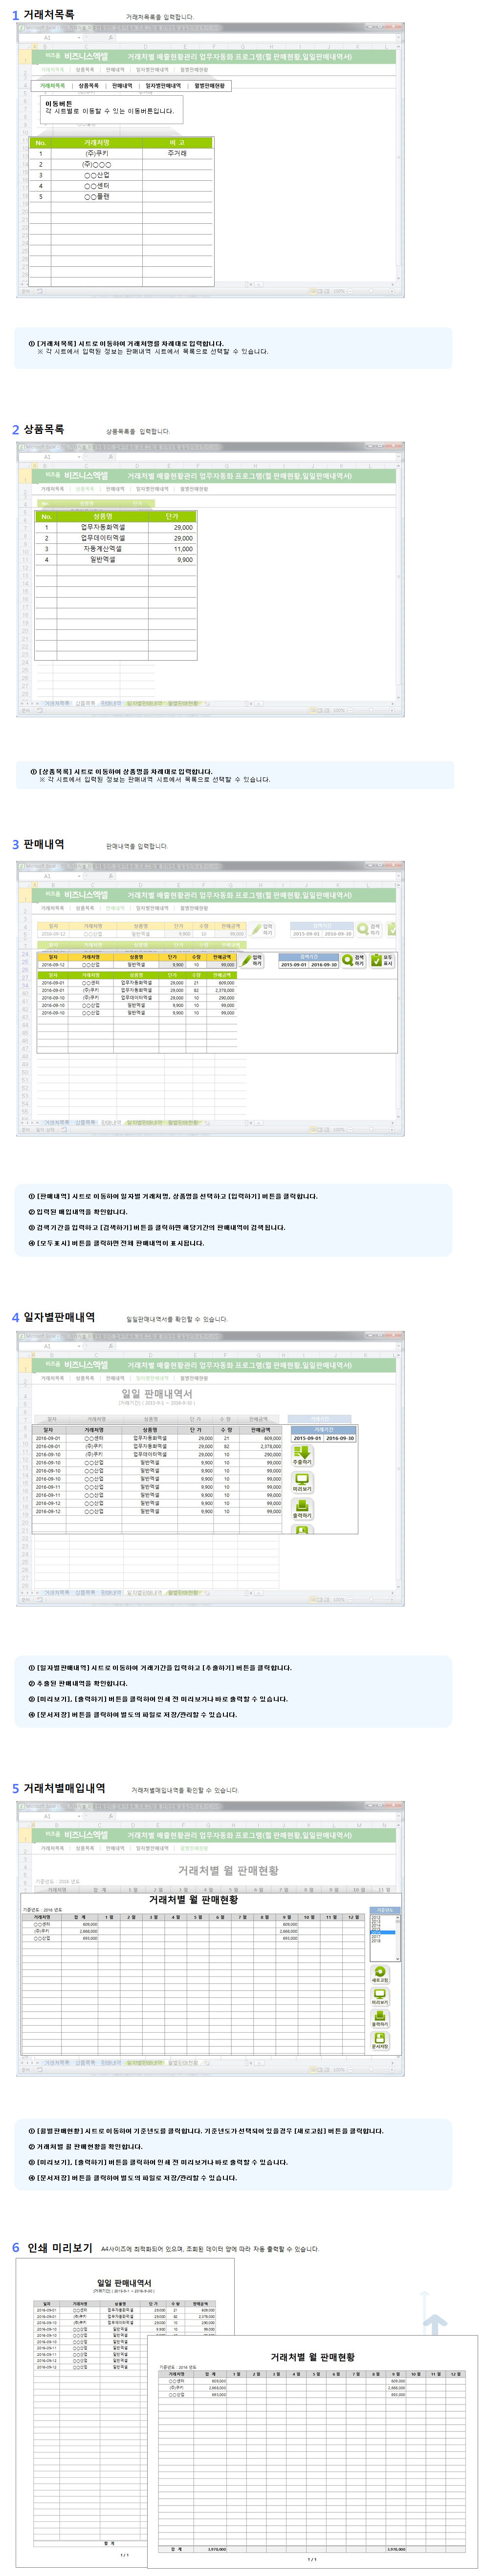Select cell ○○산업 in 거래처목록 table
Image resolution: width=484 pixels, height=2576 pixels.
97,175
